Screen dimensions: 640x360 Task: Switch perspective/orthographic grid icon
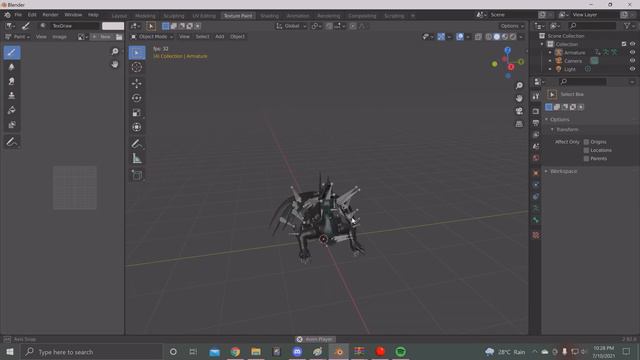tap(519, 124)
